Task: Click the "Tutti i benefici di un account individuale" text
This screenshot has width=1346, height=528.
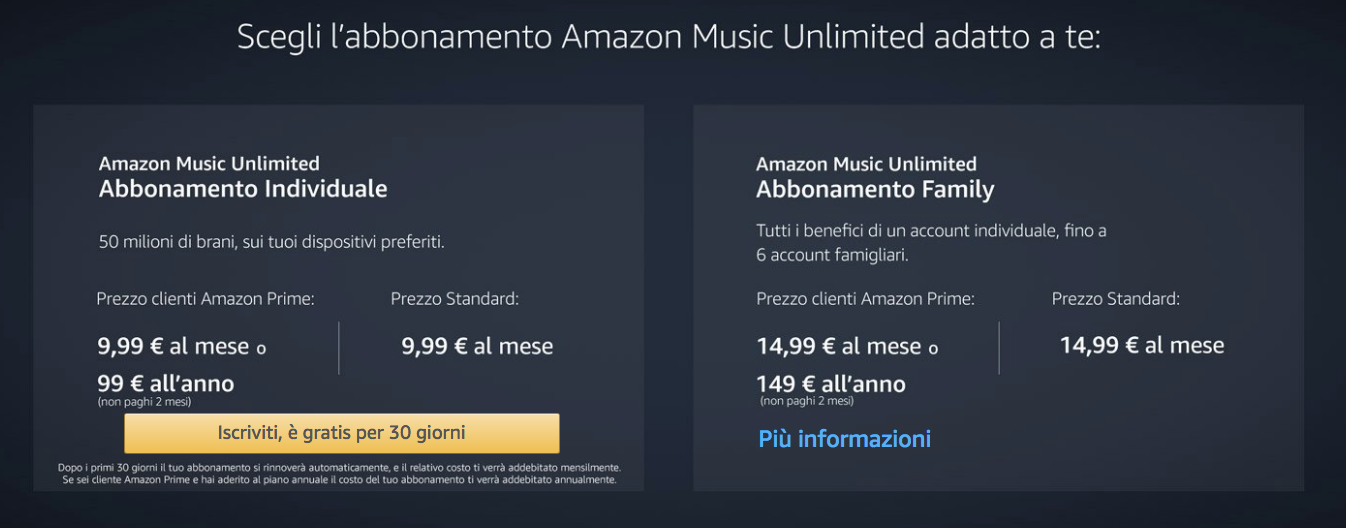Action: (931, 231)
